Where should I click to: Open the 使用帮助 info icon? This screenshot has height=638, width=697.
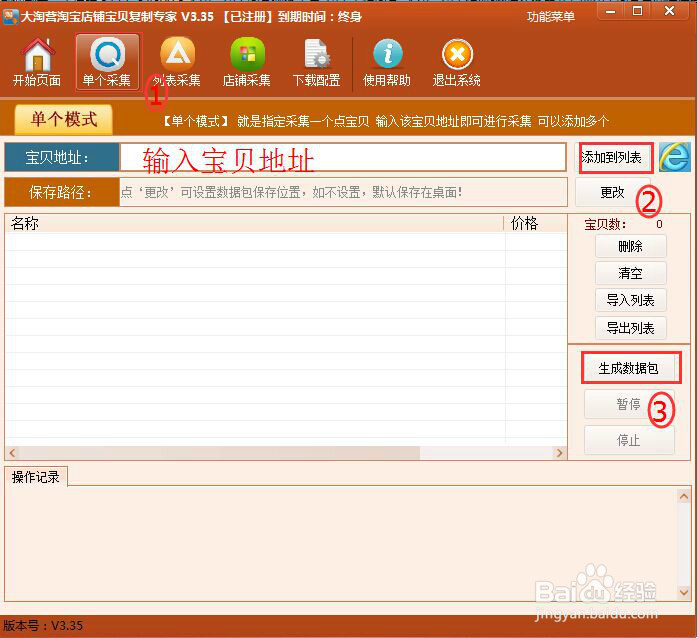[387, 62]
